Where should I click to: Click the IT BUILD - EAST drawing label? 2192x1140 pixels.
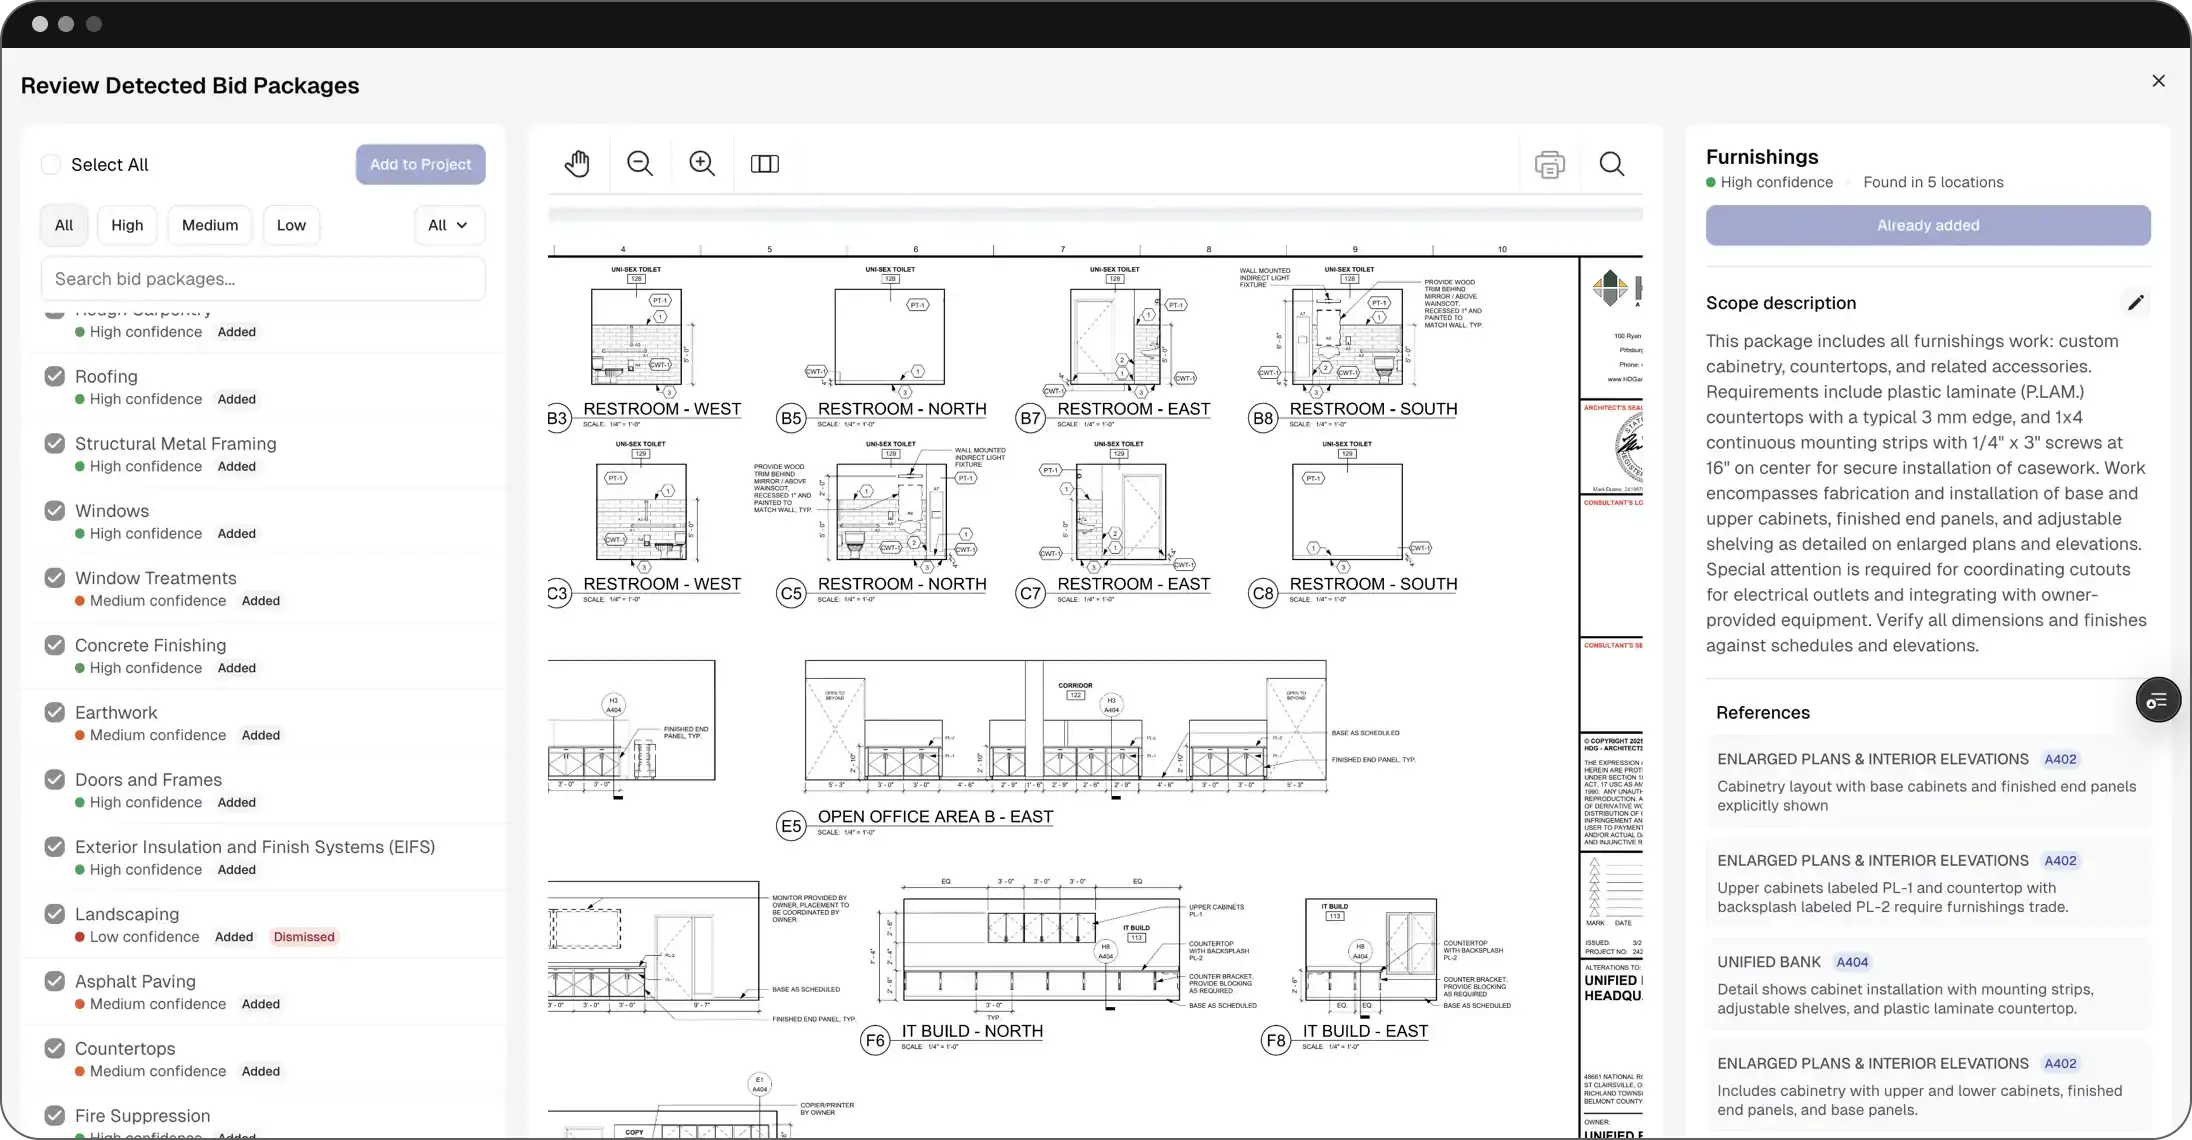(1365, 1031)
